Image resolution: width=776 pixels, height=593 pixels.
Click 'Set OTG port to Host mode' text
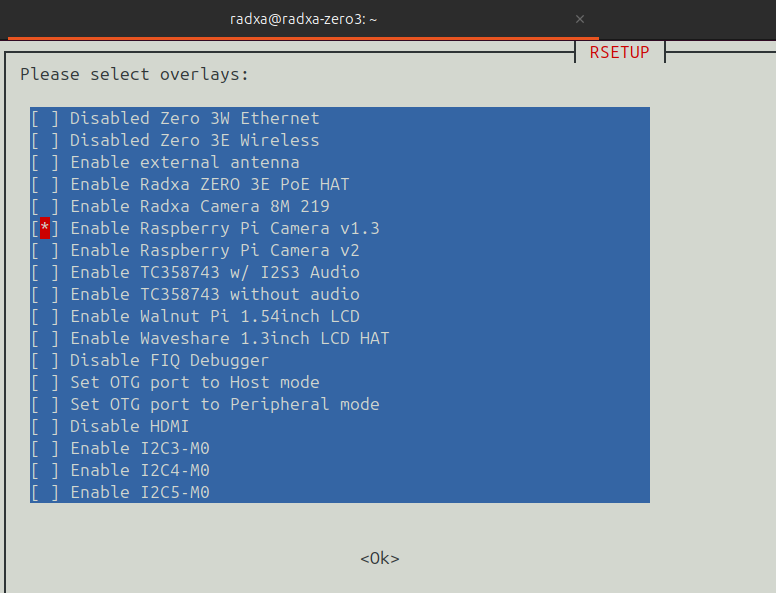194,382
